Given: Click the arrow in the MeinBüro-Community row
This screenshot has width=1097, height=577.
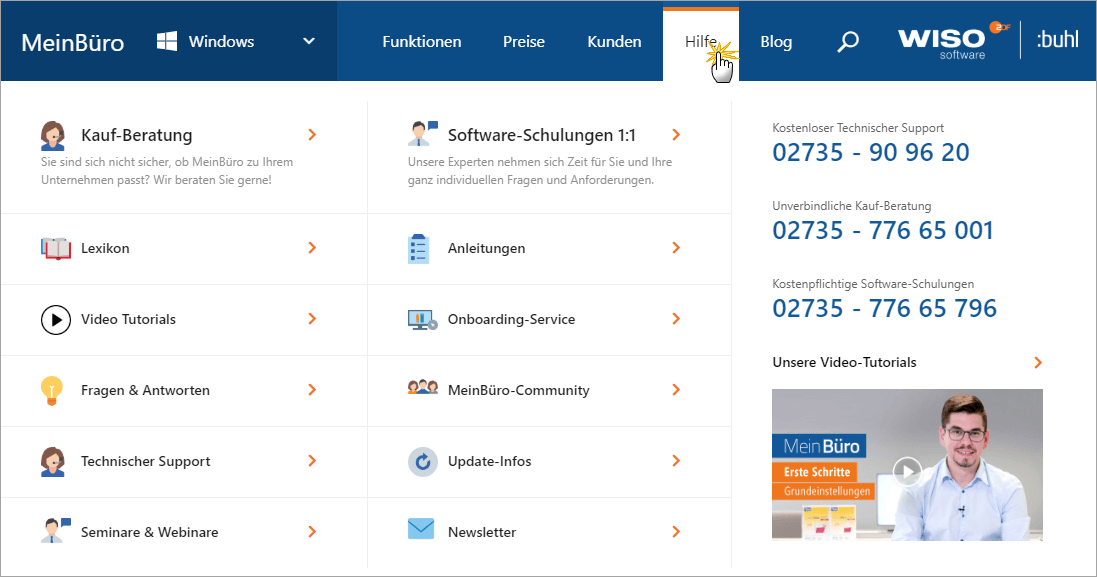Looking at the screenshot, I should pyautogui.click(x=676, y=390).
